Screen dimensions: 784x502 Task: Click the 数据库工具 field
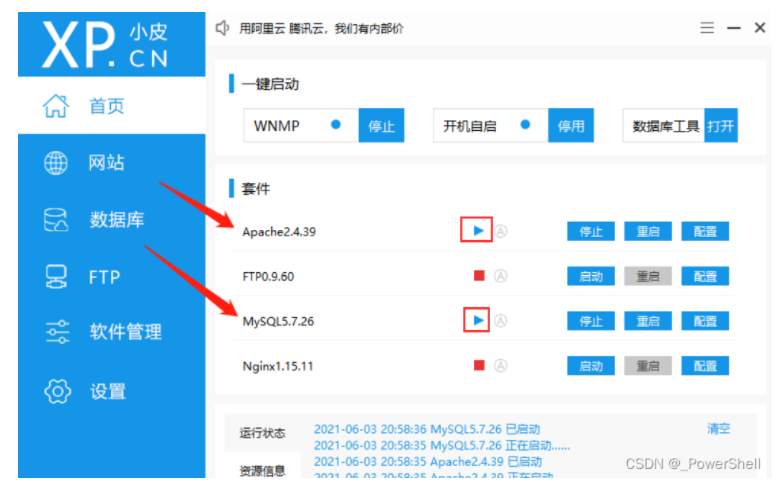664,125
